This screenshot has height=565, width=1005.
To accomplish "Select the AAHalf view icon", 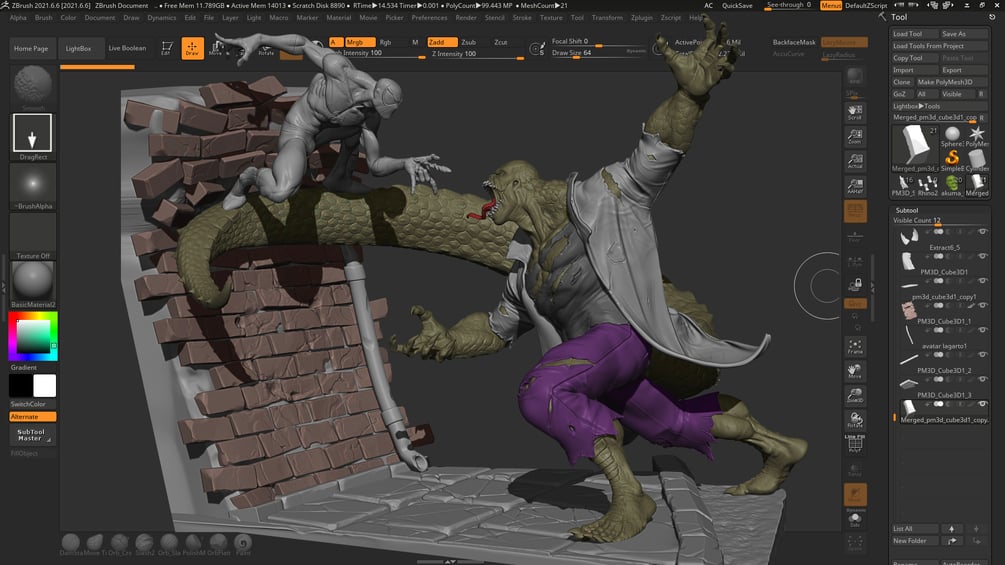I will (x=855, y=186).
